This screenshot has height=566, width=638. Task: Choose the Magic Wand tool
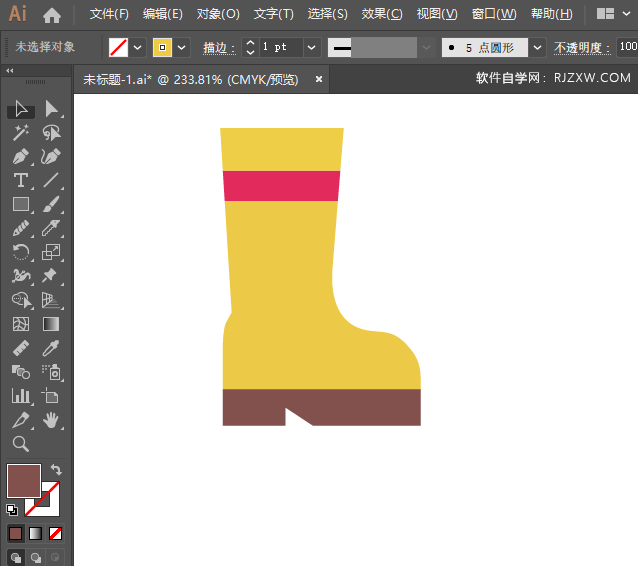pyautogui.click(x=21, y=133)
